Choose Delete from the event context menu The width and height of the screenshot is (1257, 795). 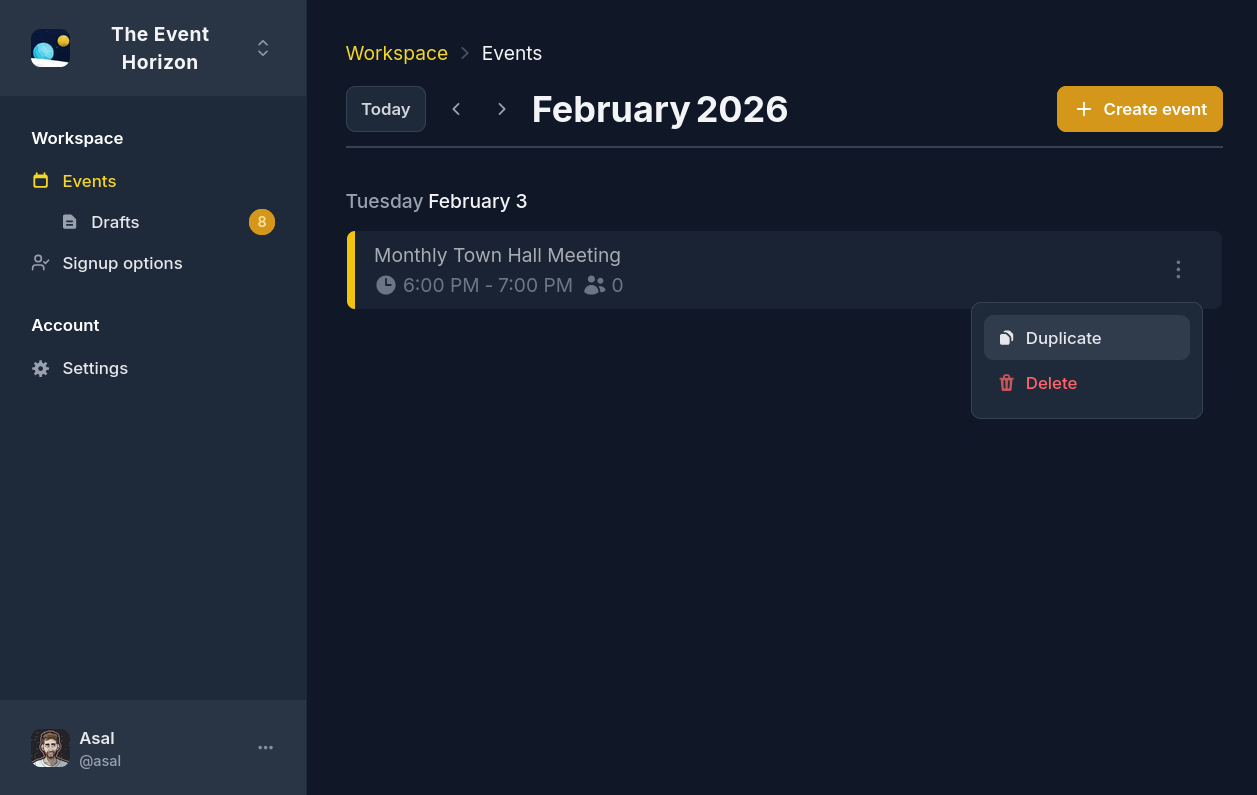1051,383
